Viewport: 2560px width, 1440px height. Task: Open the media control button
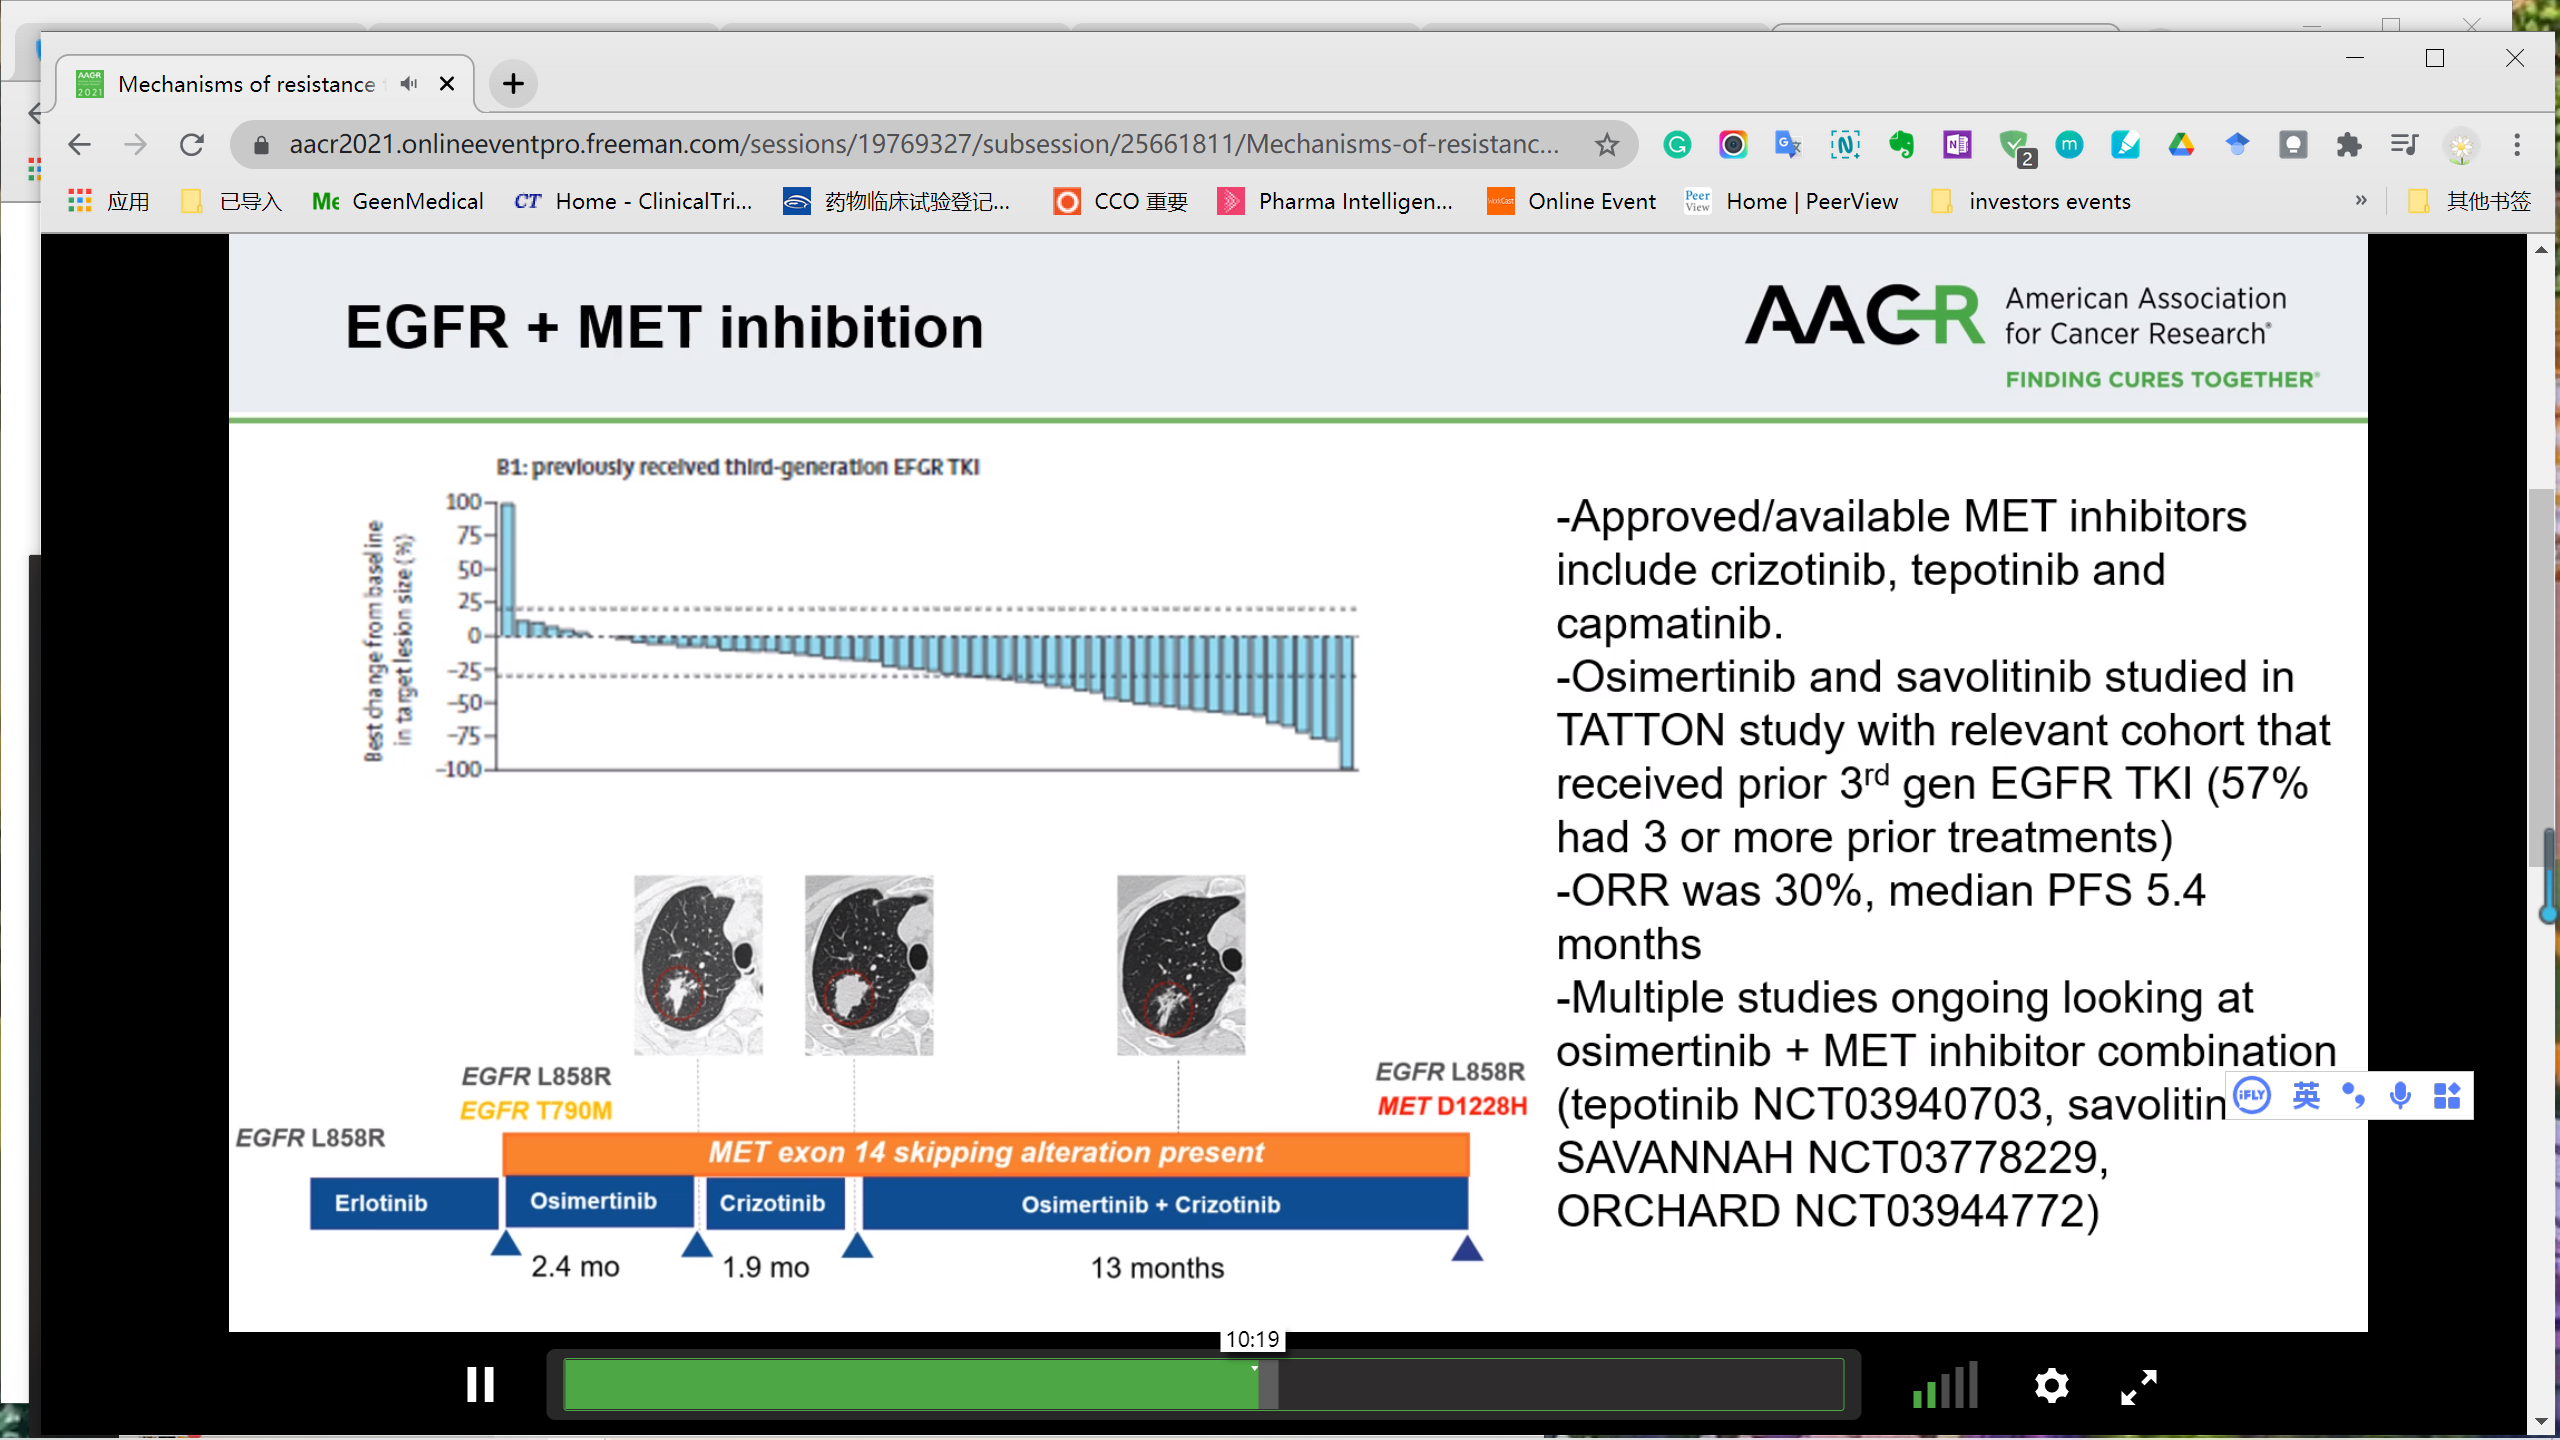[x=2405, y=145]
